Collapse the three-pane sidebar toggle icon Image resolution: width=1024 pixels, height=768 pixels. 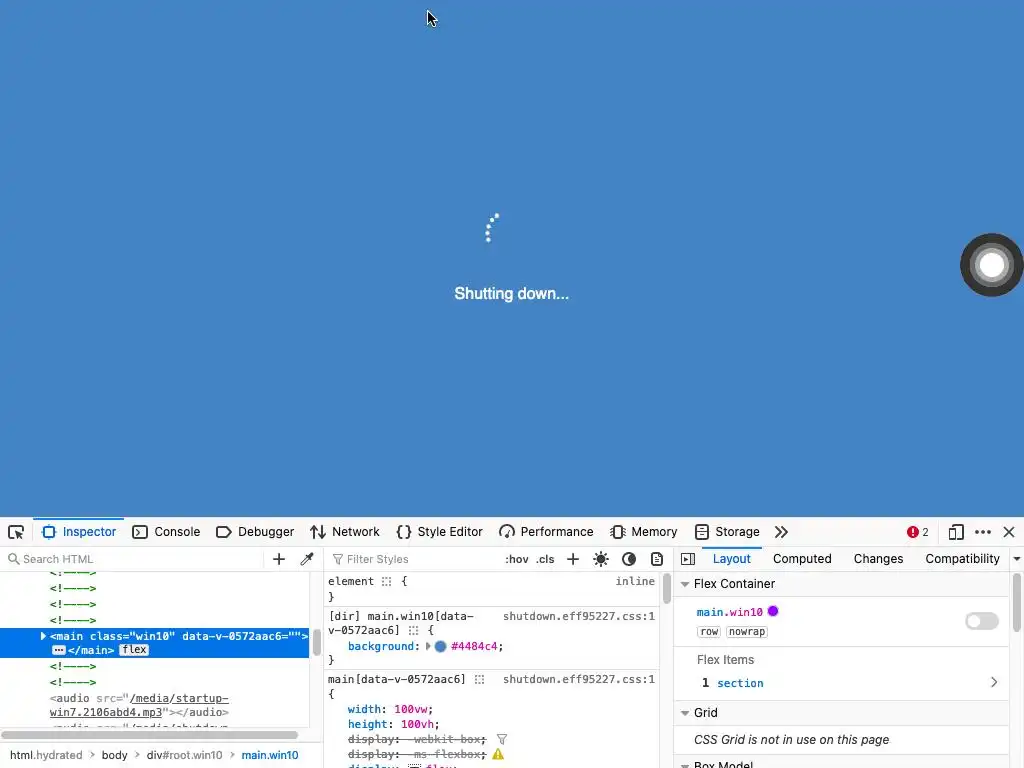click(688, 559)
